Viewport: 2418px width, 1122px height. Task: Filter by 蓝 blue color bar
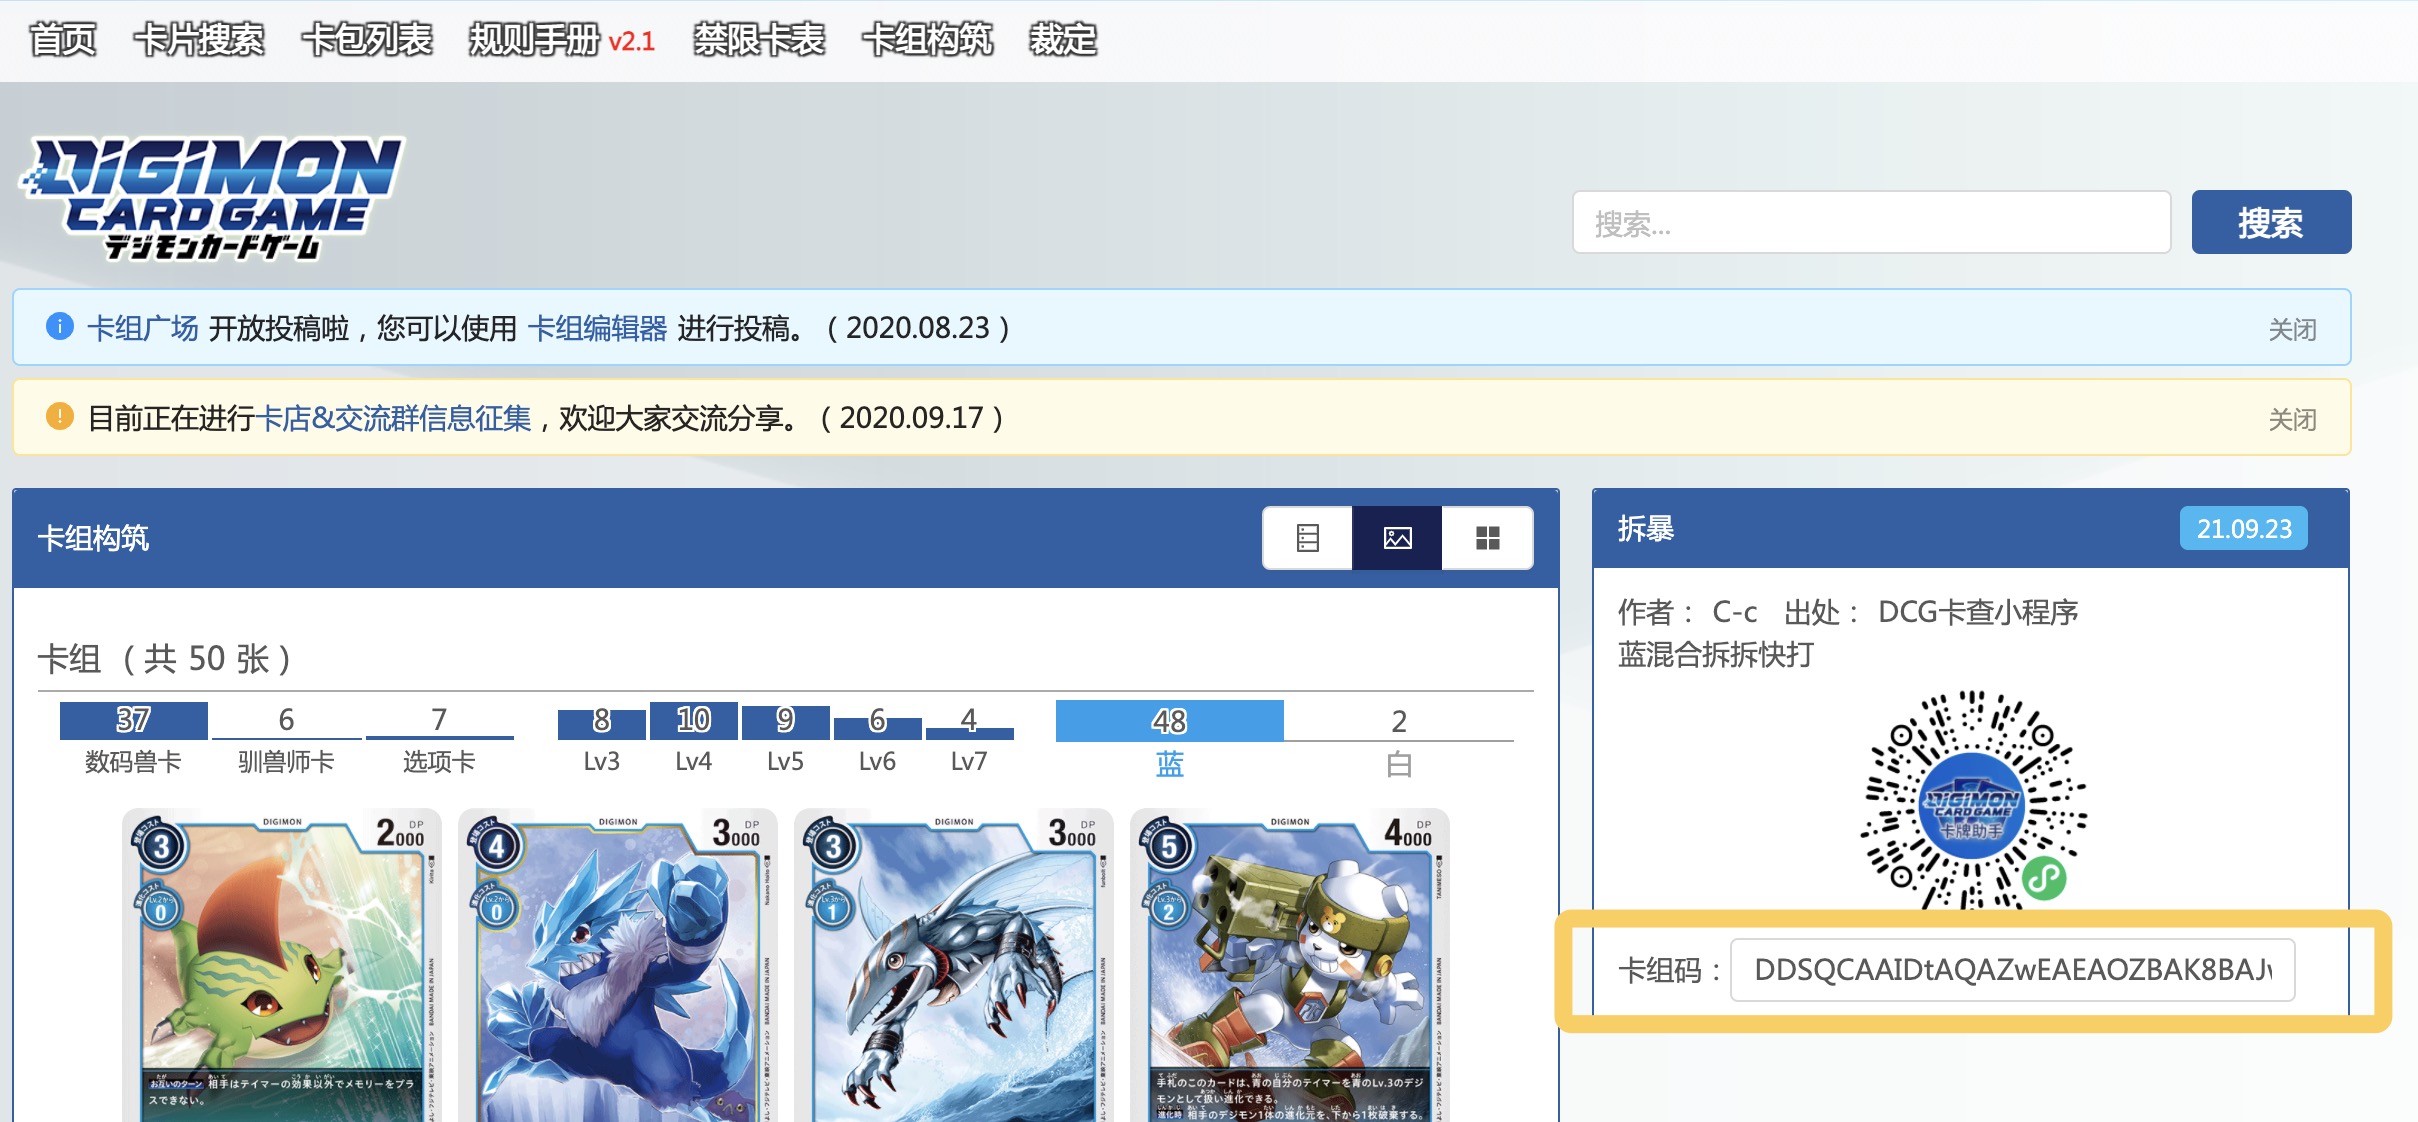coord(1169,740)
